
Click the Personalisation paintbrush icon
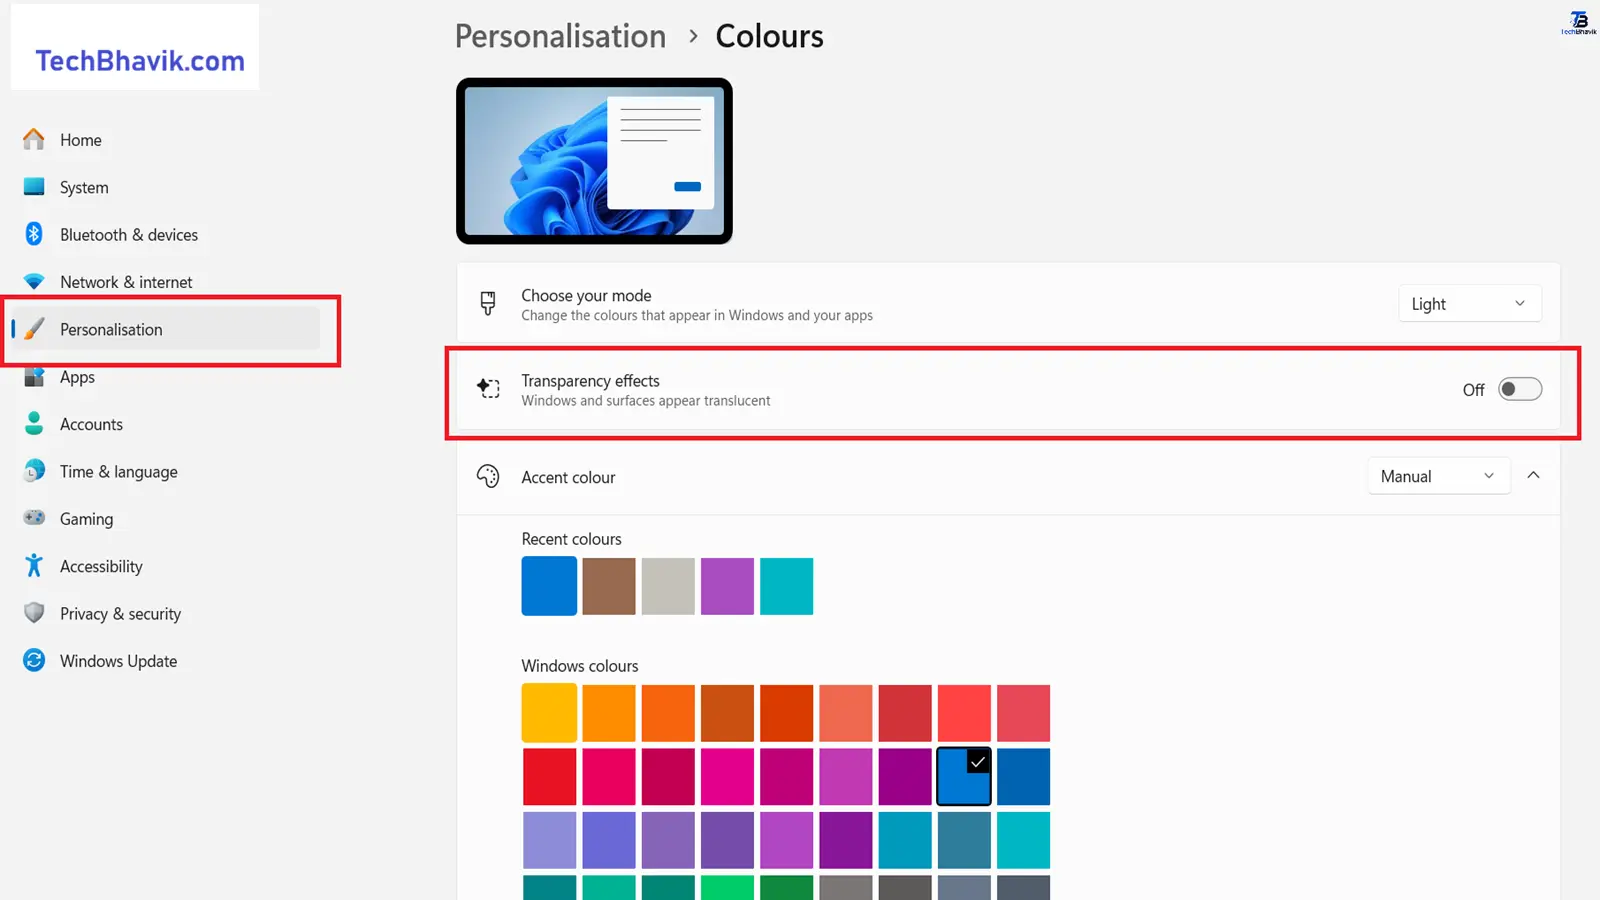[34, 329]
